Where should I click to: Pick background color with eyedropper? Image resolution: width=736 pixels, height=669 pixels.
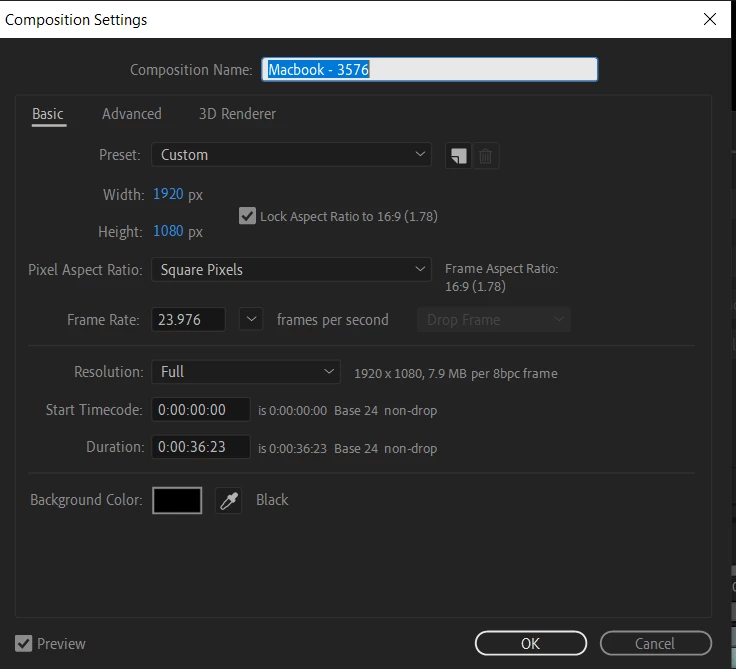(x=229, y=500)
